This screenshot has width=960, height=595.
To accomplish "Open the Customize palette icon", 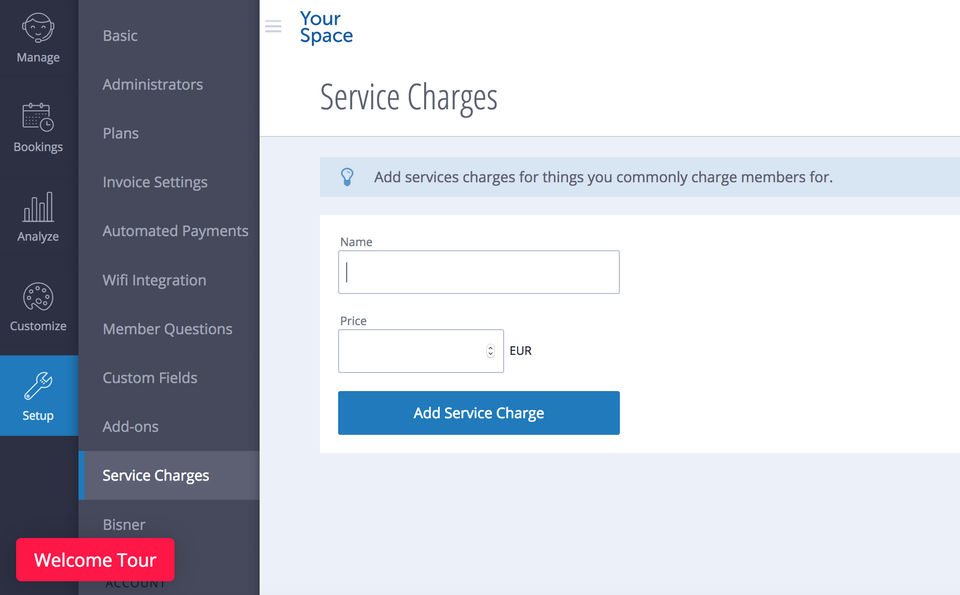I will (x=38, y=297).
